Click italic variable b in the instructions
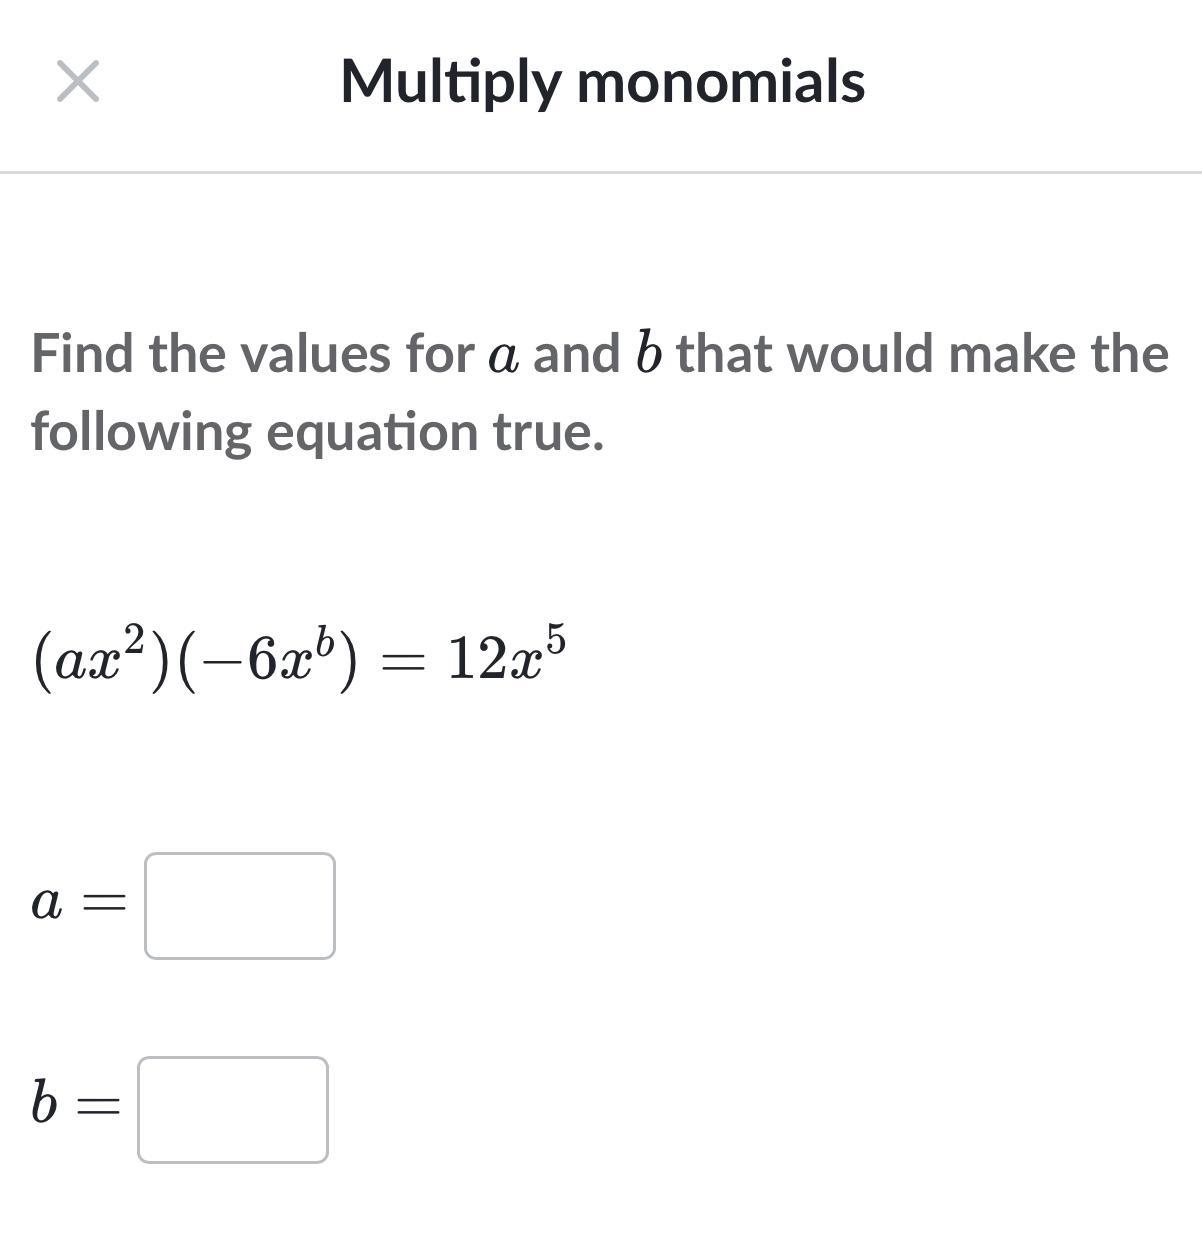Viewport: 1202px width, 1253px height. 648,353
